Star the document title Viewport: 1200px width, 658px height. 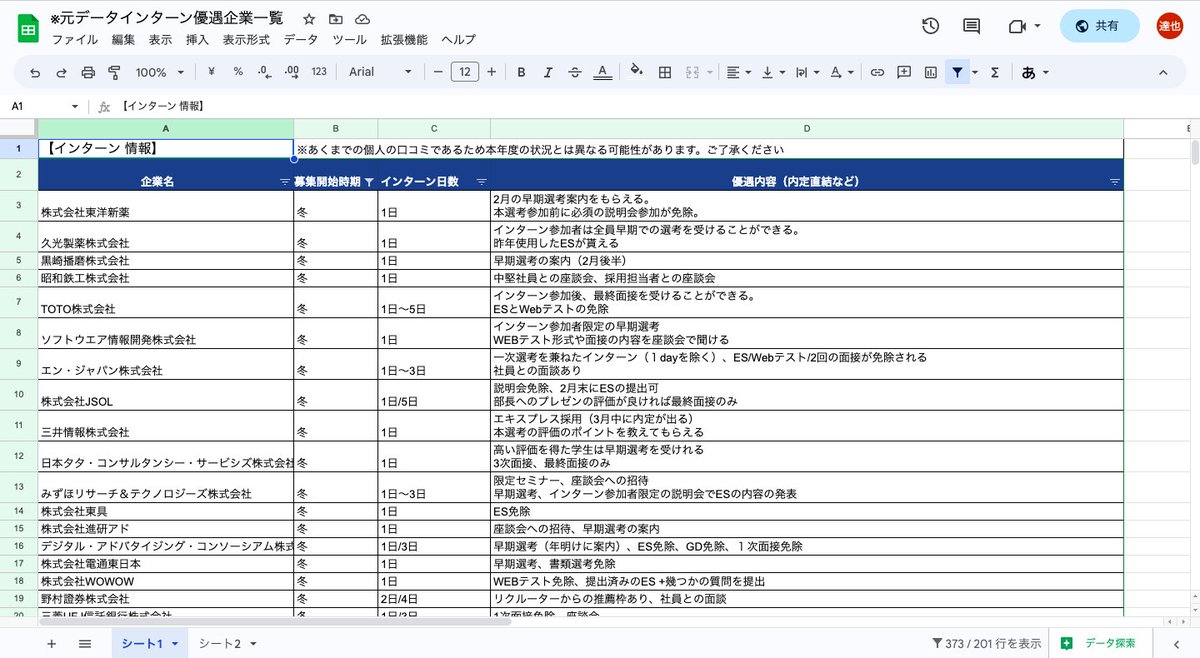point(309,19)
